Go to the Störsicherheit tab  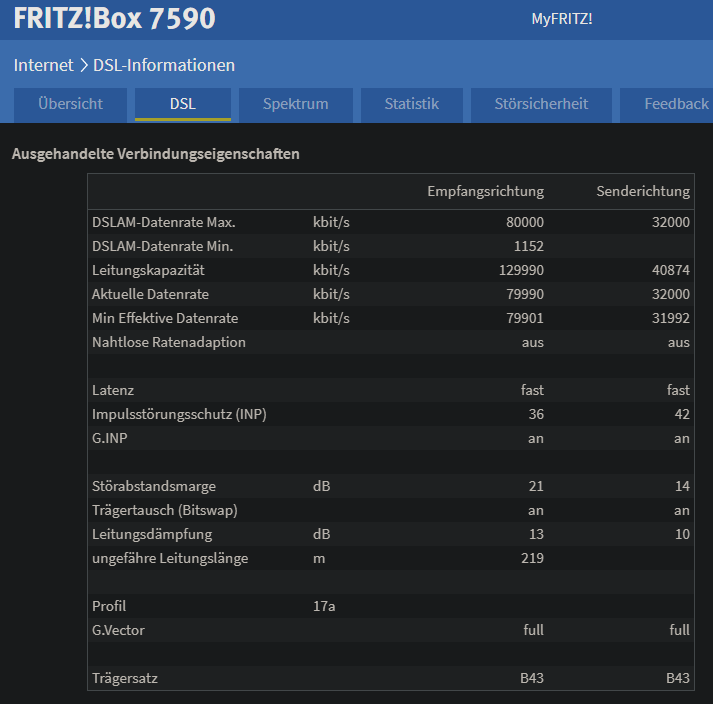click(541, 105)
